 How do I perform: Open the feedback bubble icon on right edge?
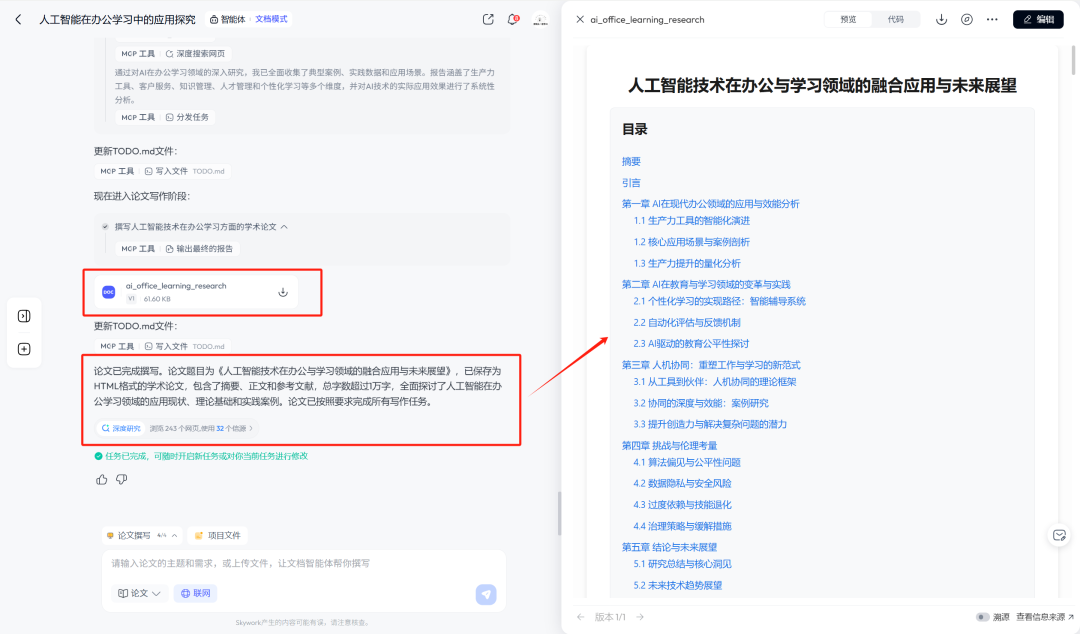pos(1058,535)
